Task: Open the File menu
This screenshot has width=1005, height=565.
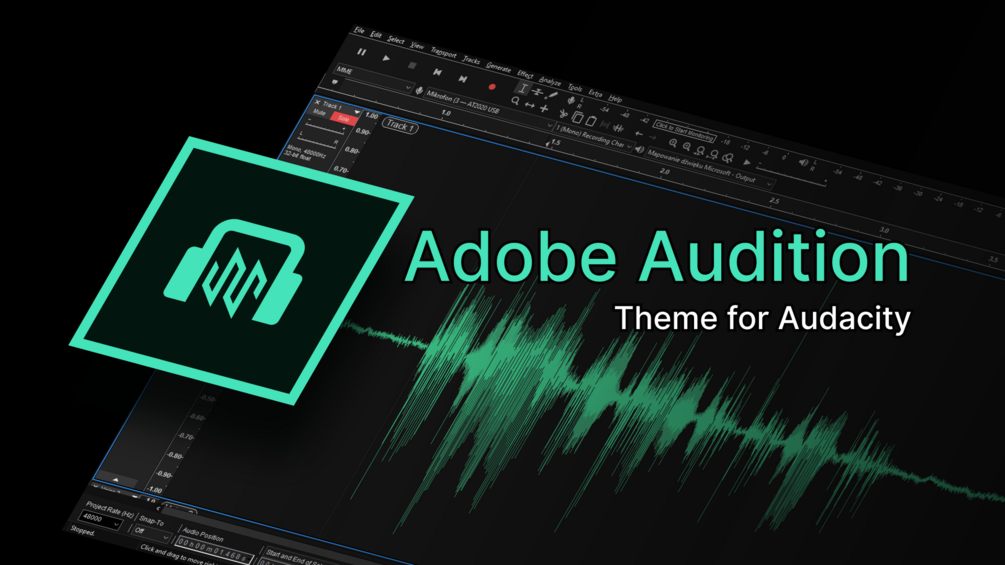Action: [360, 31]
